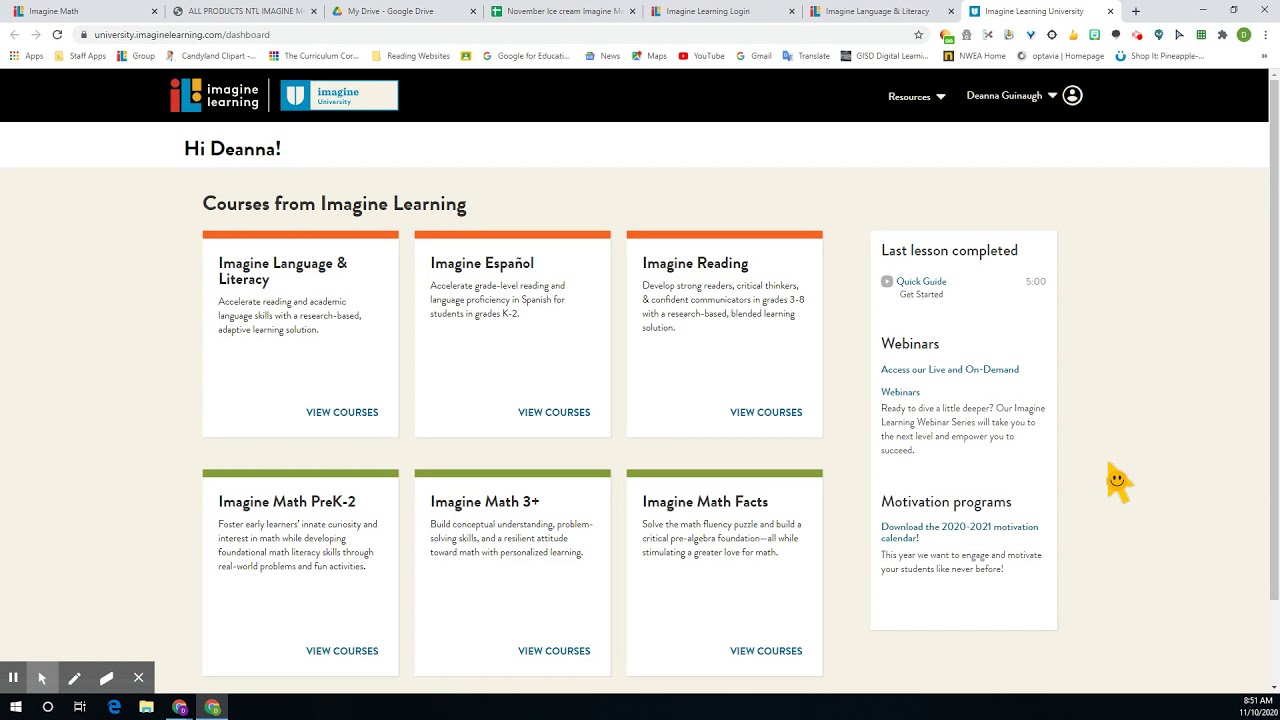Select the recorder highlighter tool
The width and height of the screenshot is (1280, 720).
click(x=106, y=678)
